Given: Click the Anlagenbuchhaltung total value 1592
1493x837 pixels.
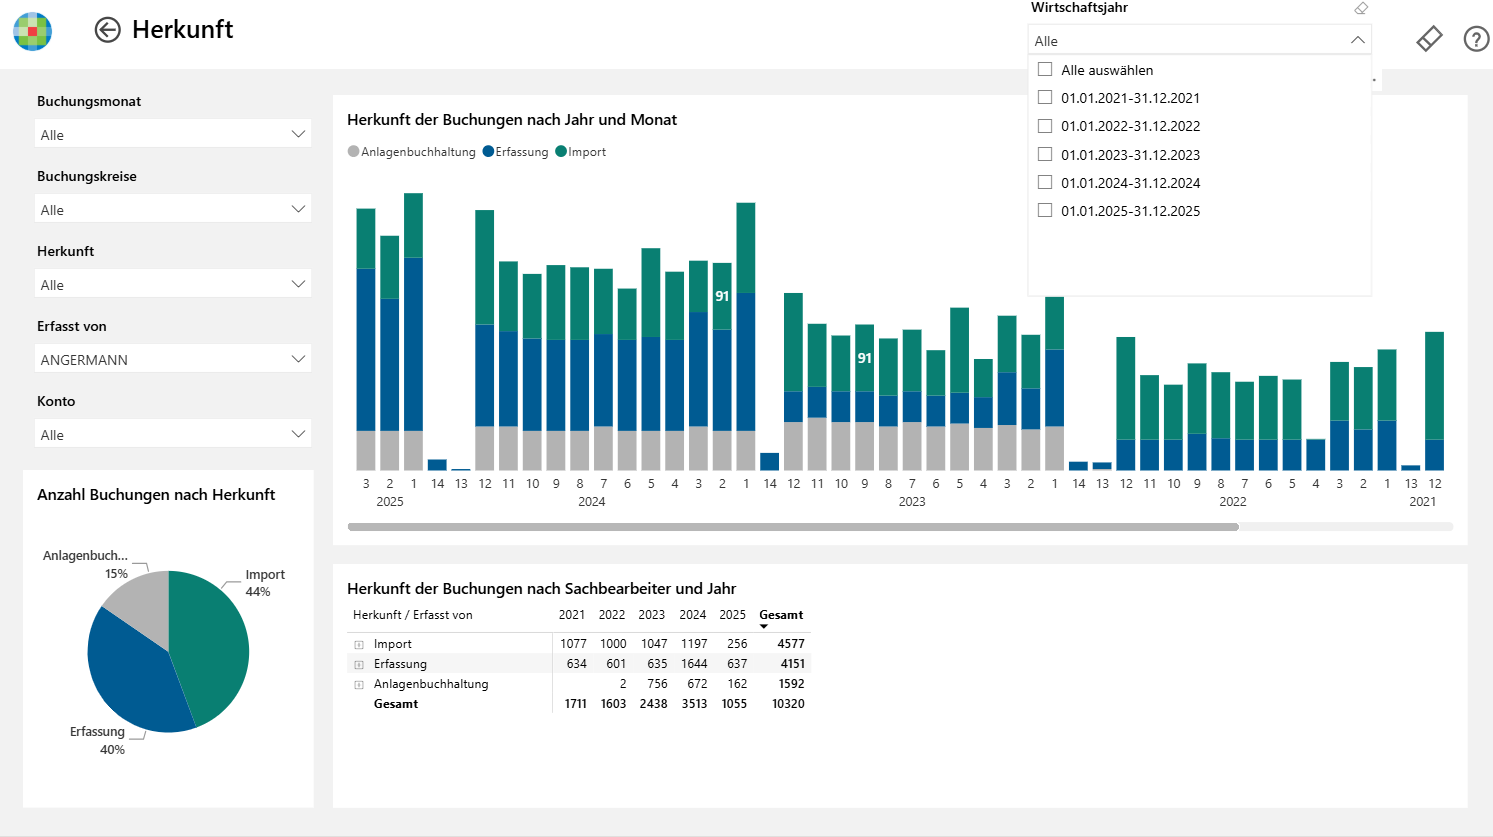Looking at the screenshot, I should pos(791,684).
